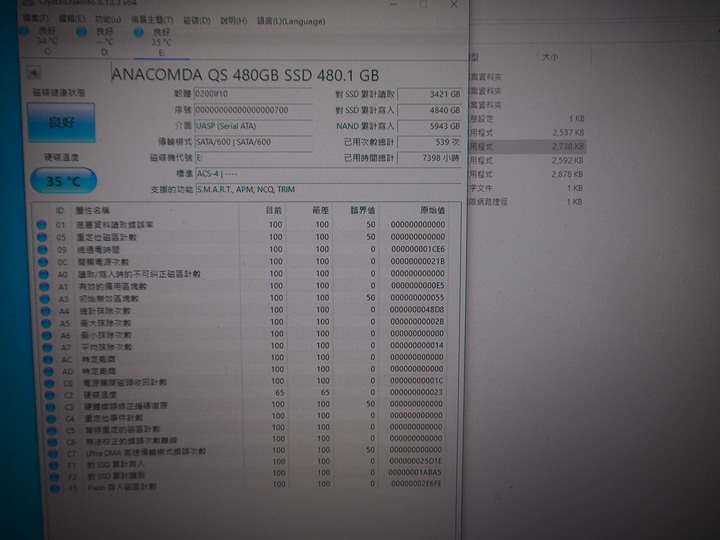Open the 檔案(F) menu
720x540 pixels.
pos(36,18)
